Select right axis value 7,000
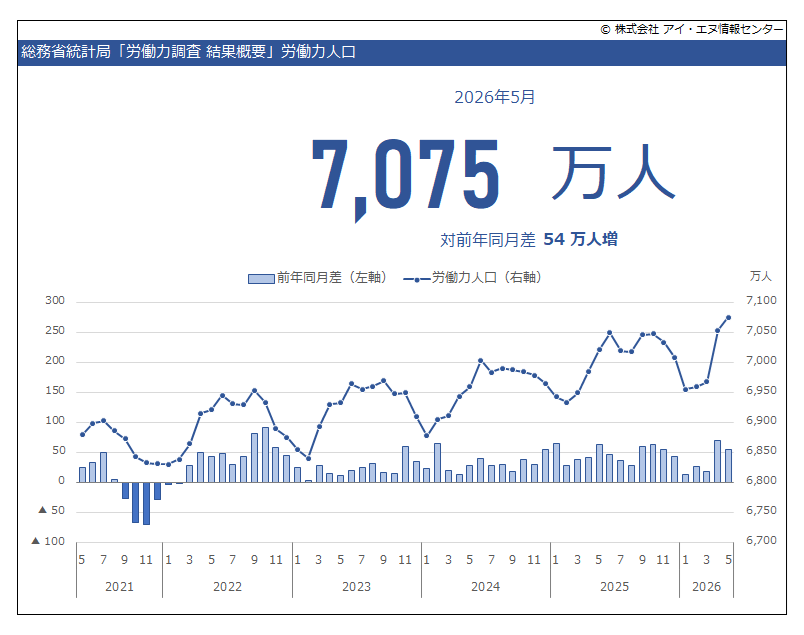The image size is (804, 635). click(x=761, y=361)
